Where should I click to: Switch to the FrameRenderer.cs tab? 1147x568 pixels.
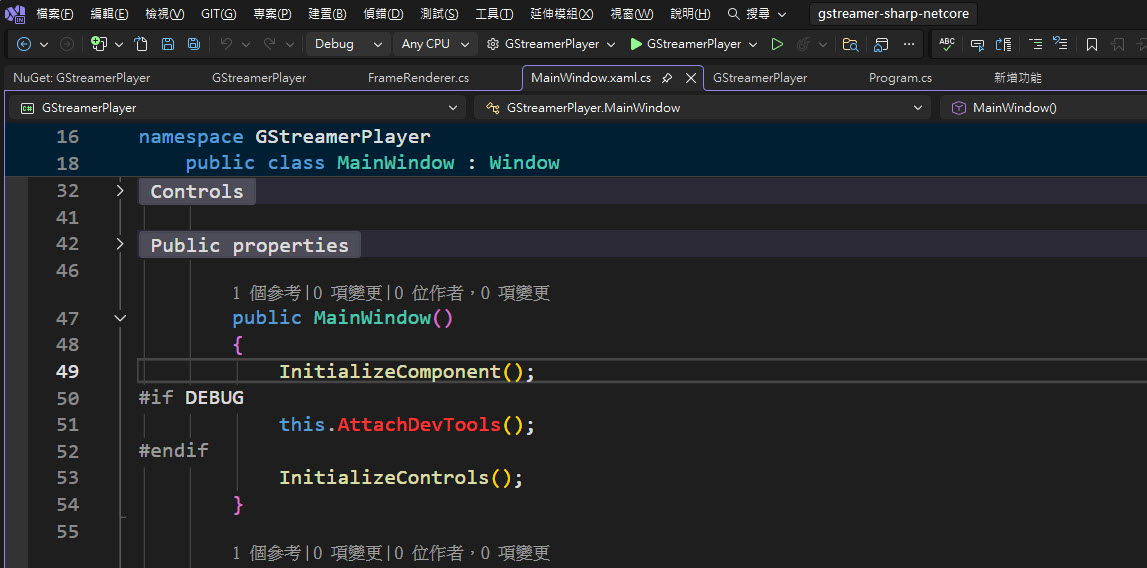click(x=418, y=78)
